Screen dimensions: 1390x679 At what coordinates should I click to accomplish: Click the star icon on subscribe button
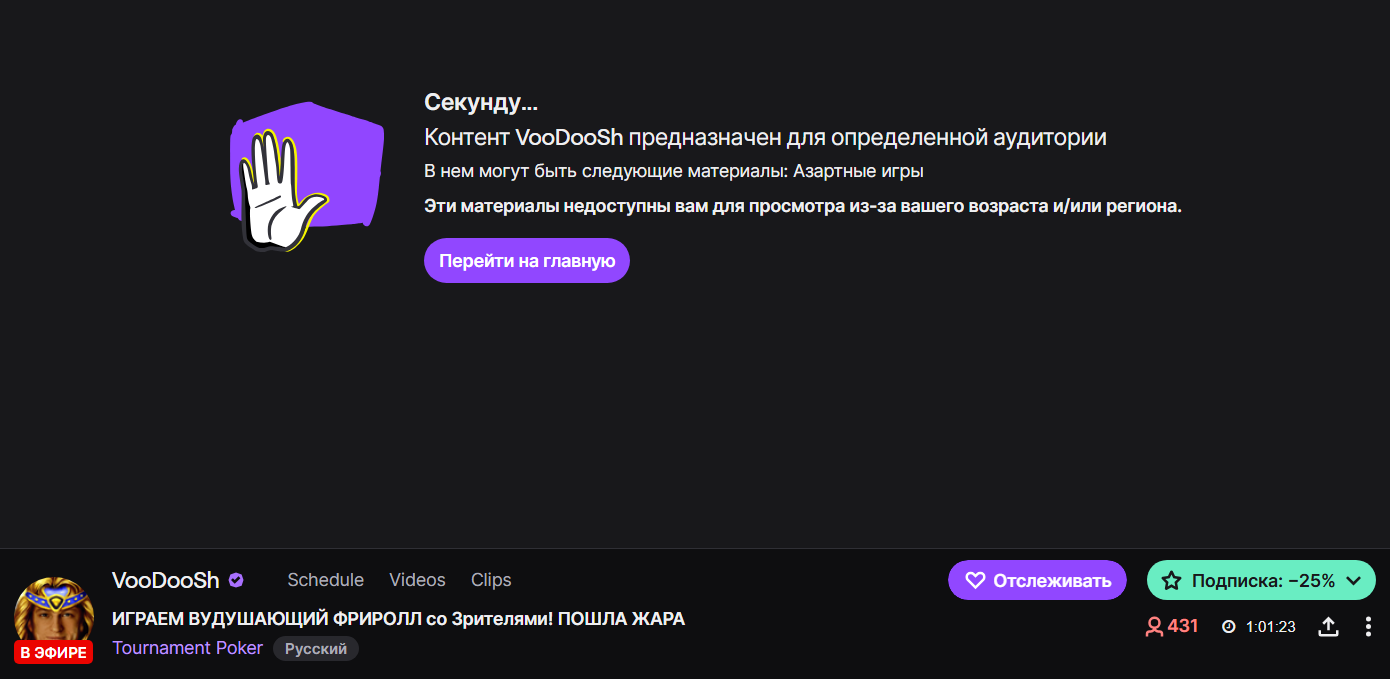(1172, 581)
